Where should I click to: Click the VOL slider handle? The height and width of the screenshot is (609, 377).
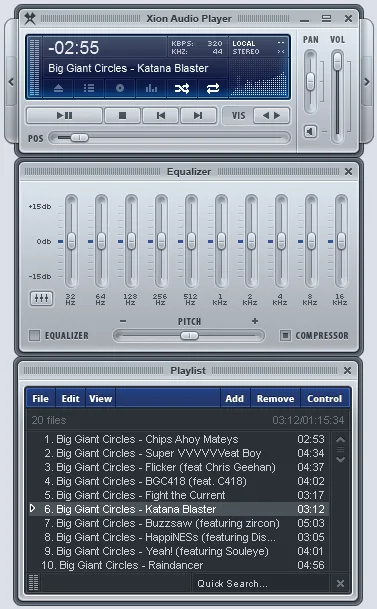point(337,61)
